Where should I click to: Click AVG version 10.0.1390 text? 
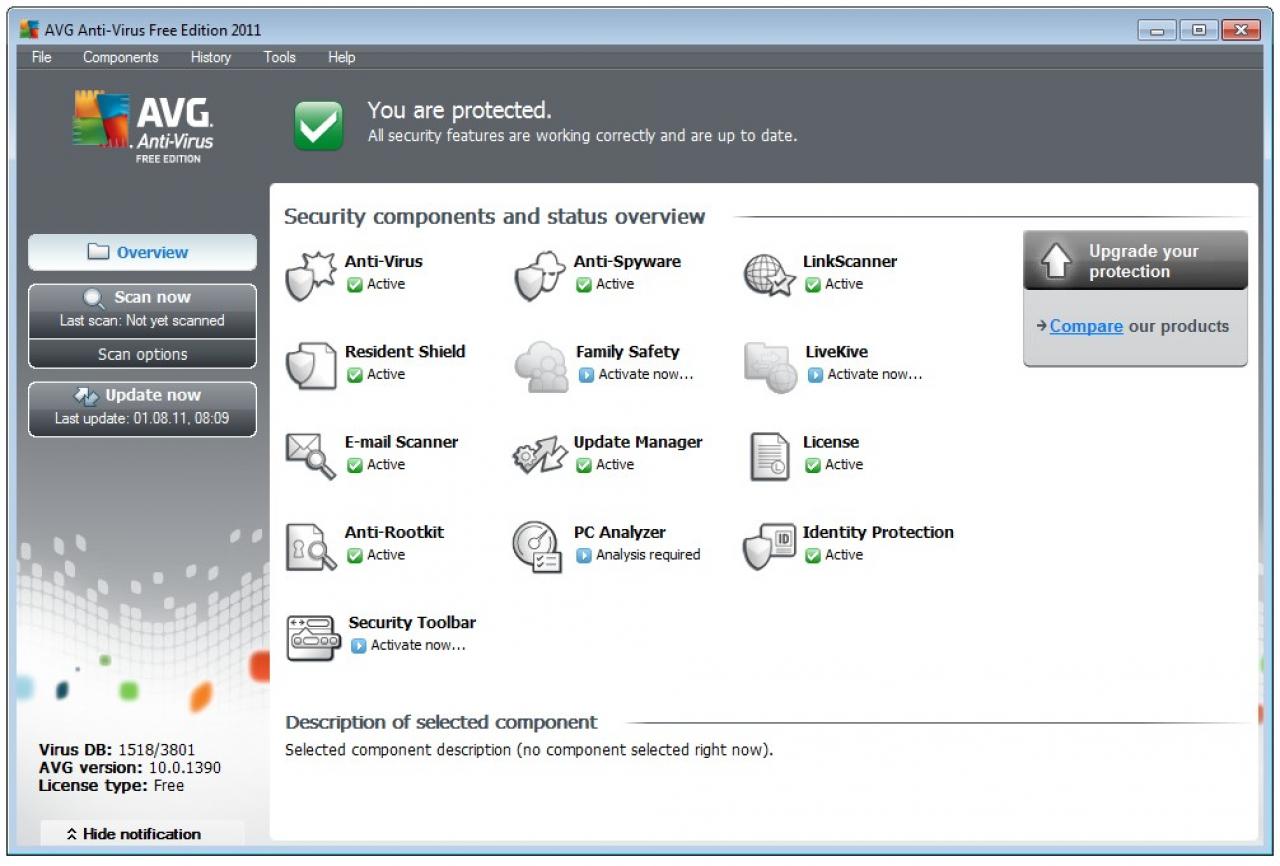pos(130,767)
